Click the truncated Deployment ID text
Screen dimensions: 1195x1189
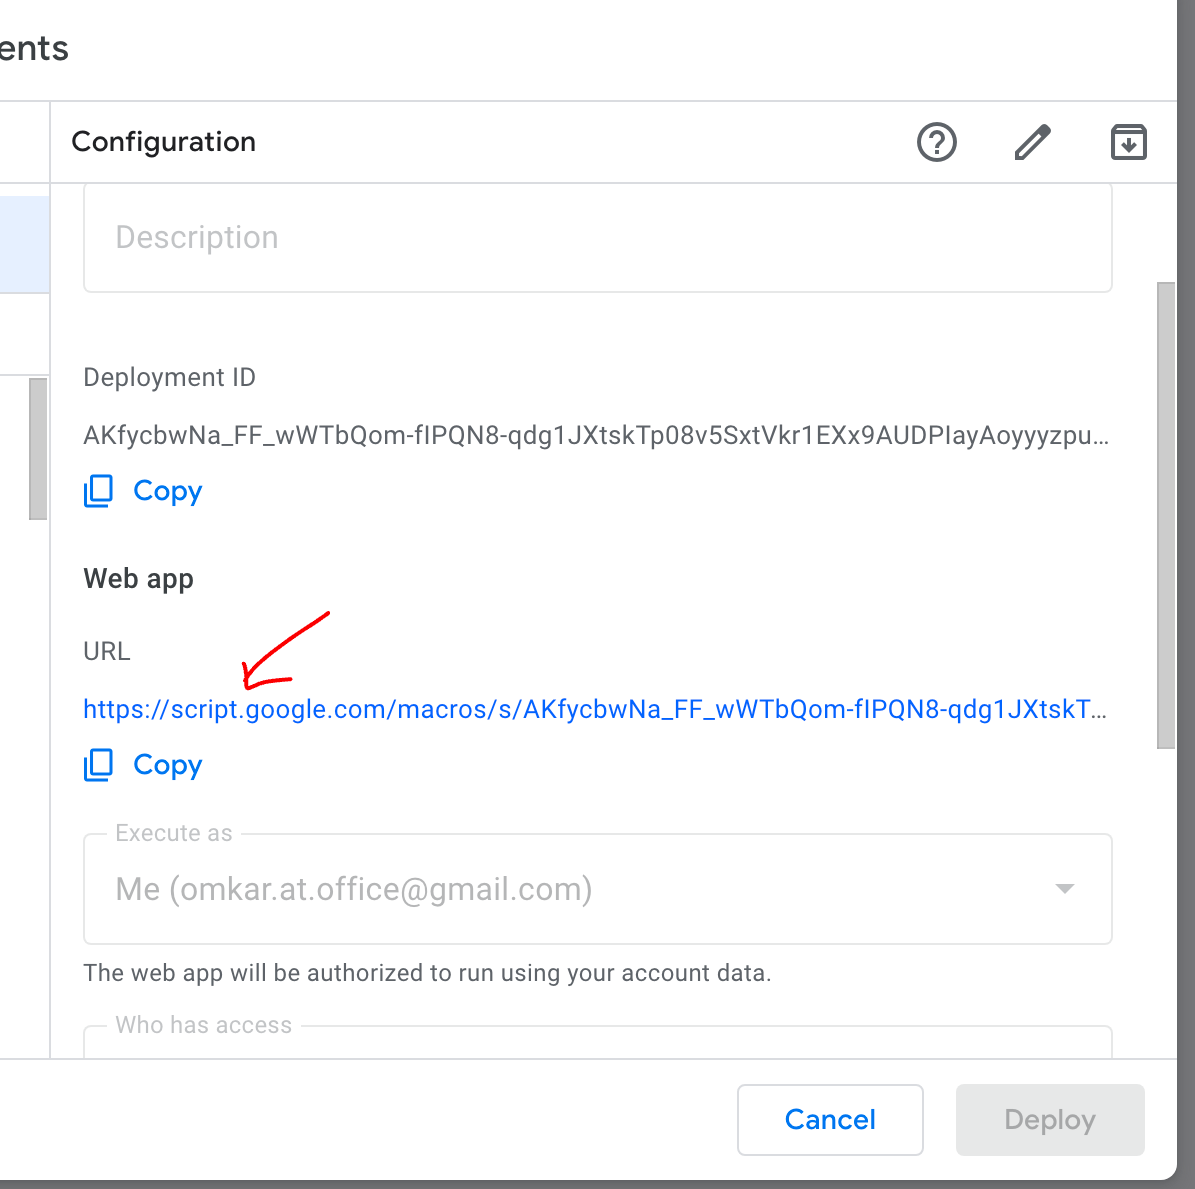click(595, 436)
